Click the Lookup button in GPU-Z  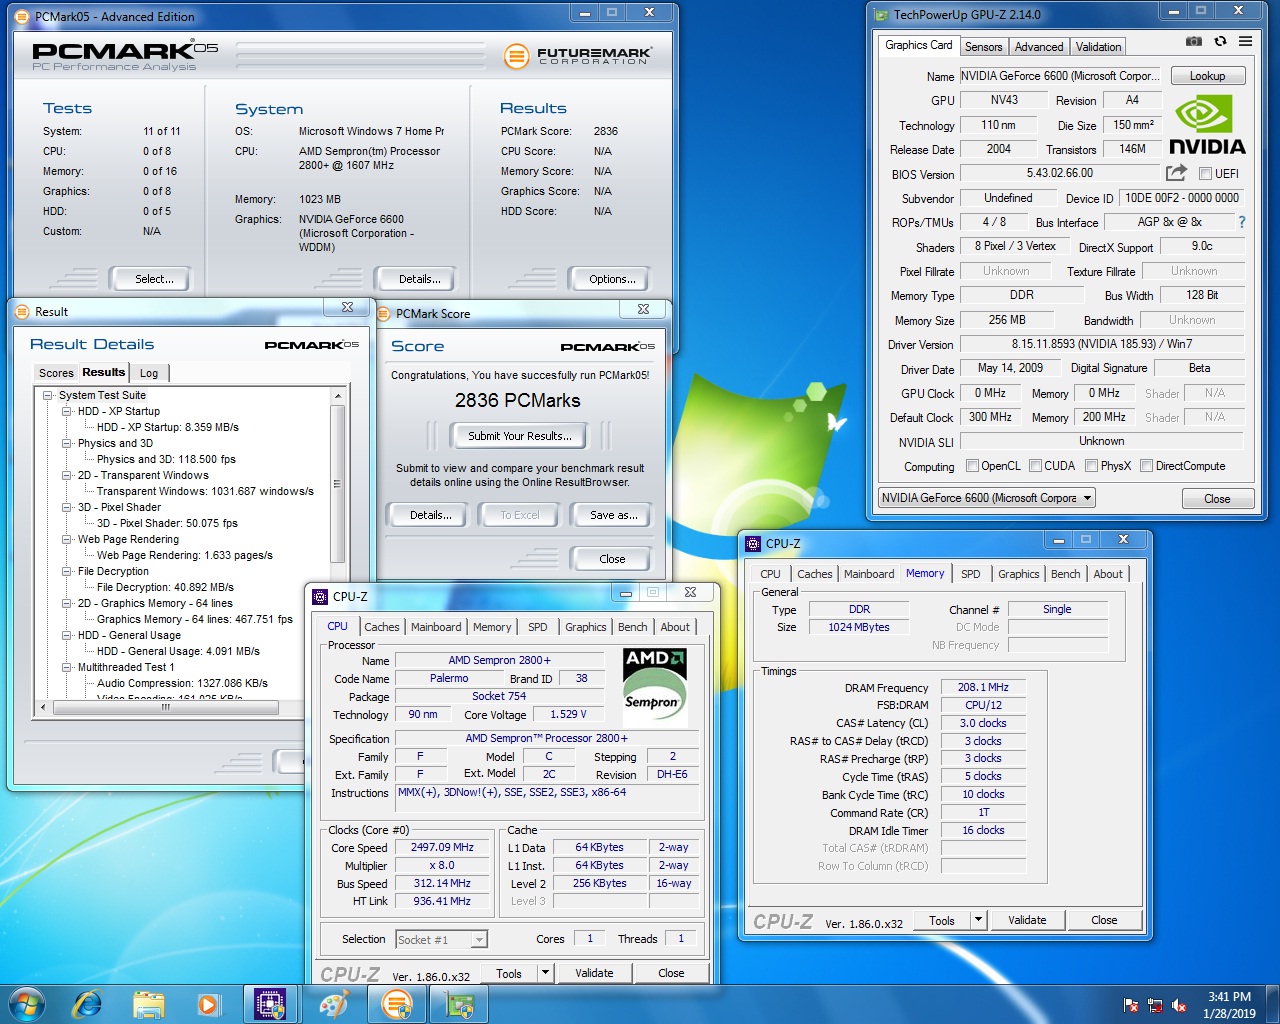coord(1207,76)
